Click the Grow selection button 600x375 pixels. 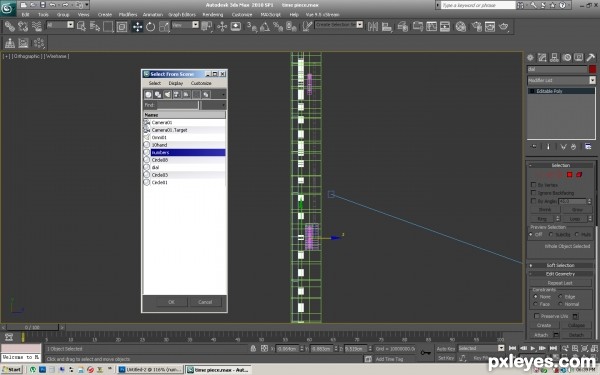coord(577,210)
